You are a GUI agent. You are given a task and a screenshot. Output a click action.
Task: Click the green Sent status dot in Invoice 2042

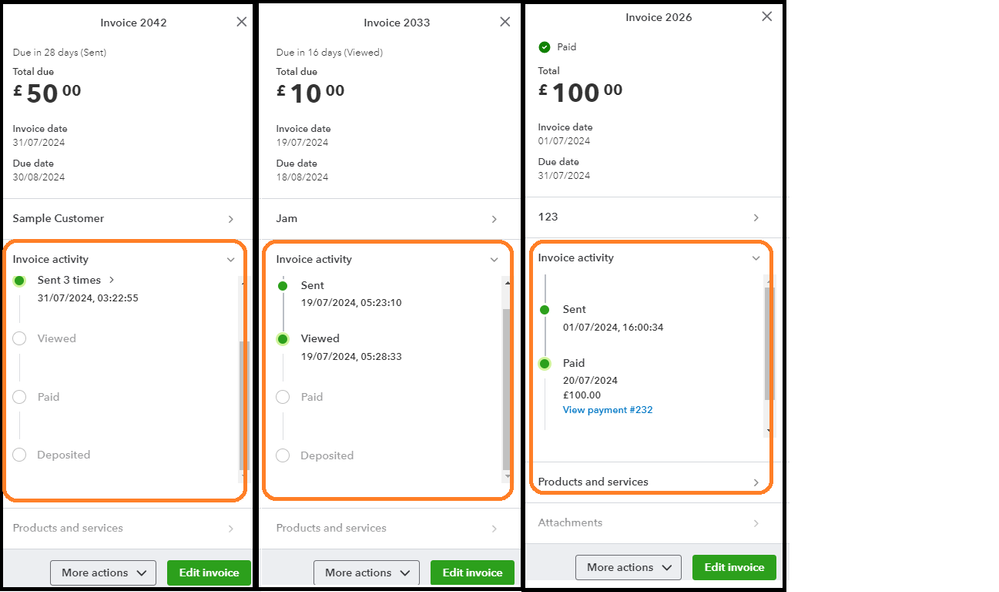point(19,281)
